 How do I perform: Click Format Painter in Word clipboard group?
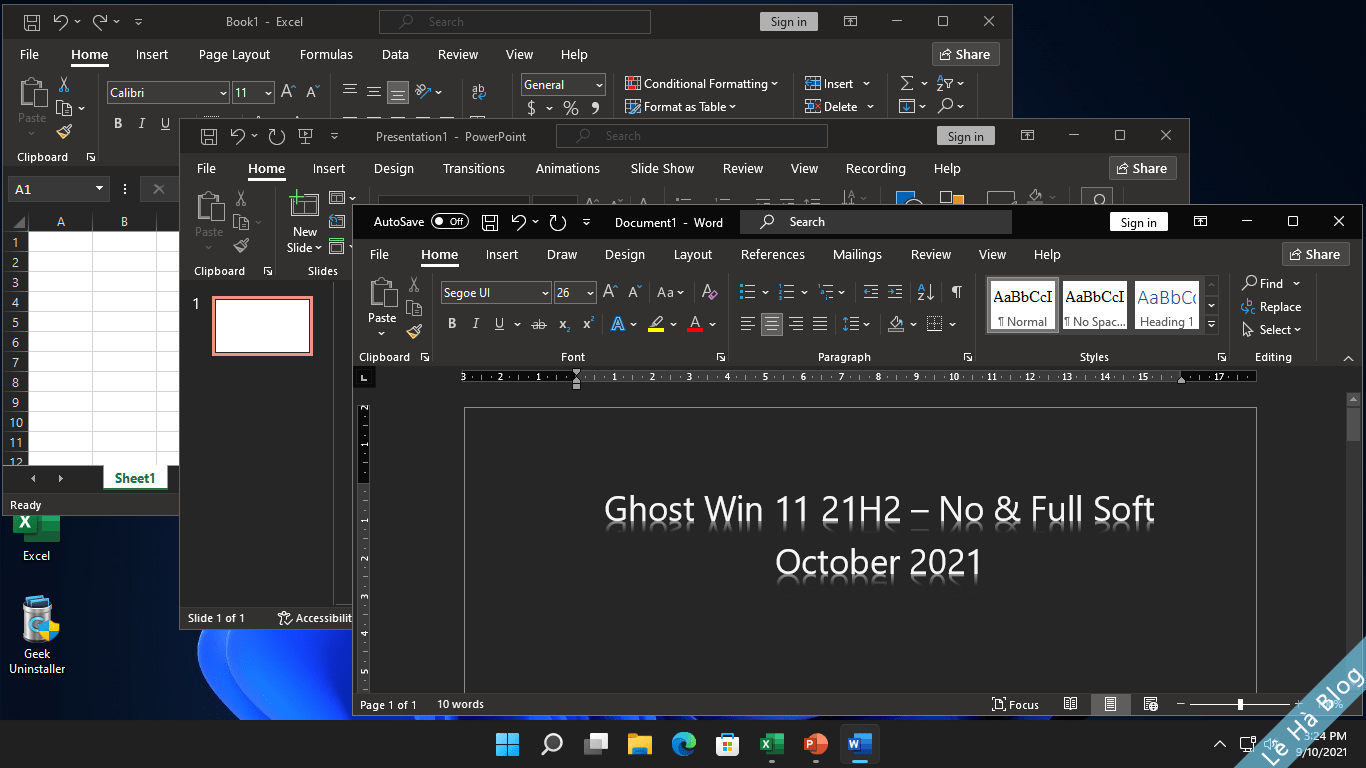click(414, 331)
